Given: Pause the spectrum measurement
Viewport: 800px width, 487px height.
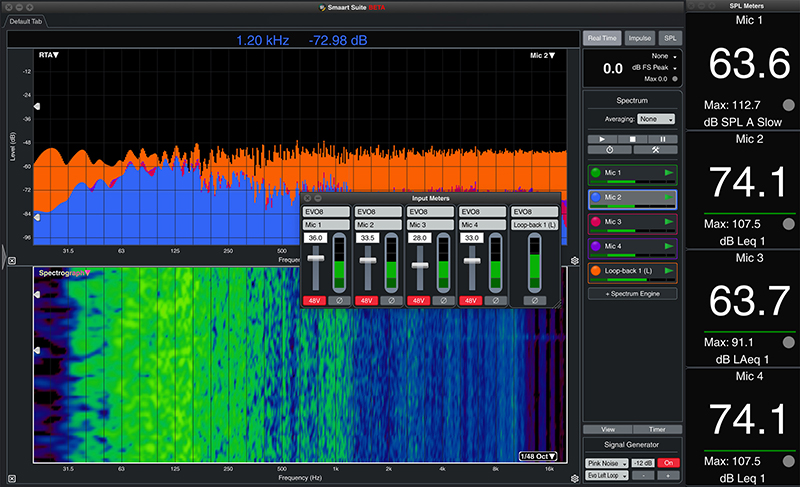Looking at the screenshot, I should tap(661, 137).
